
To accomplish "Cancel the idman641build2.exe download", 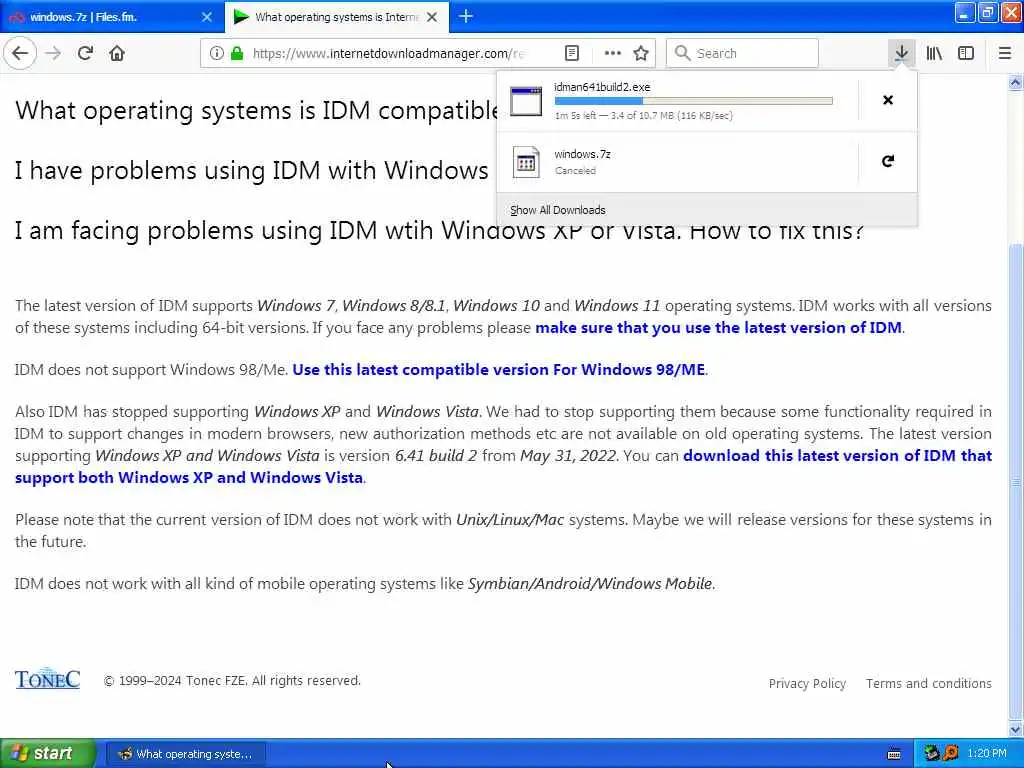I will pos(888,100).
